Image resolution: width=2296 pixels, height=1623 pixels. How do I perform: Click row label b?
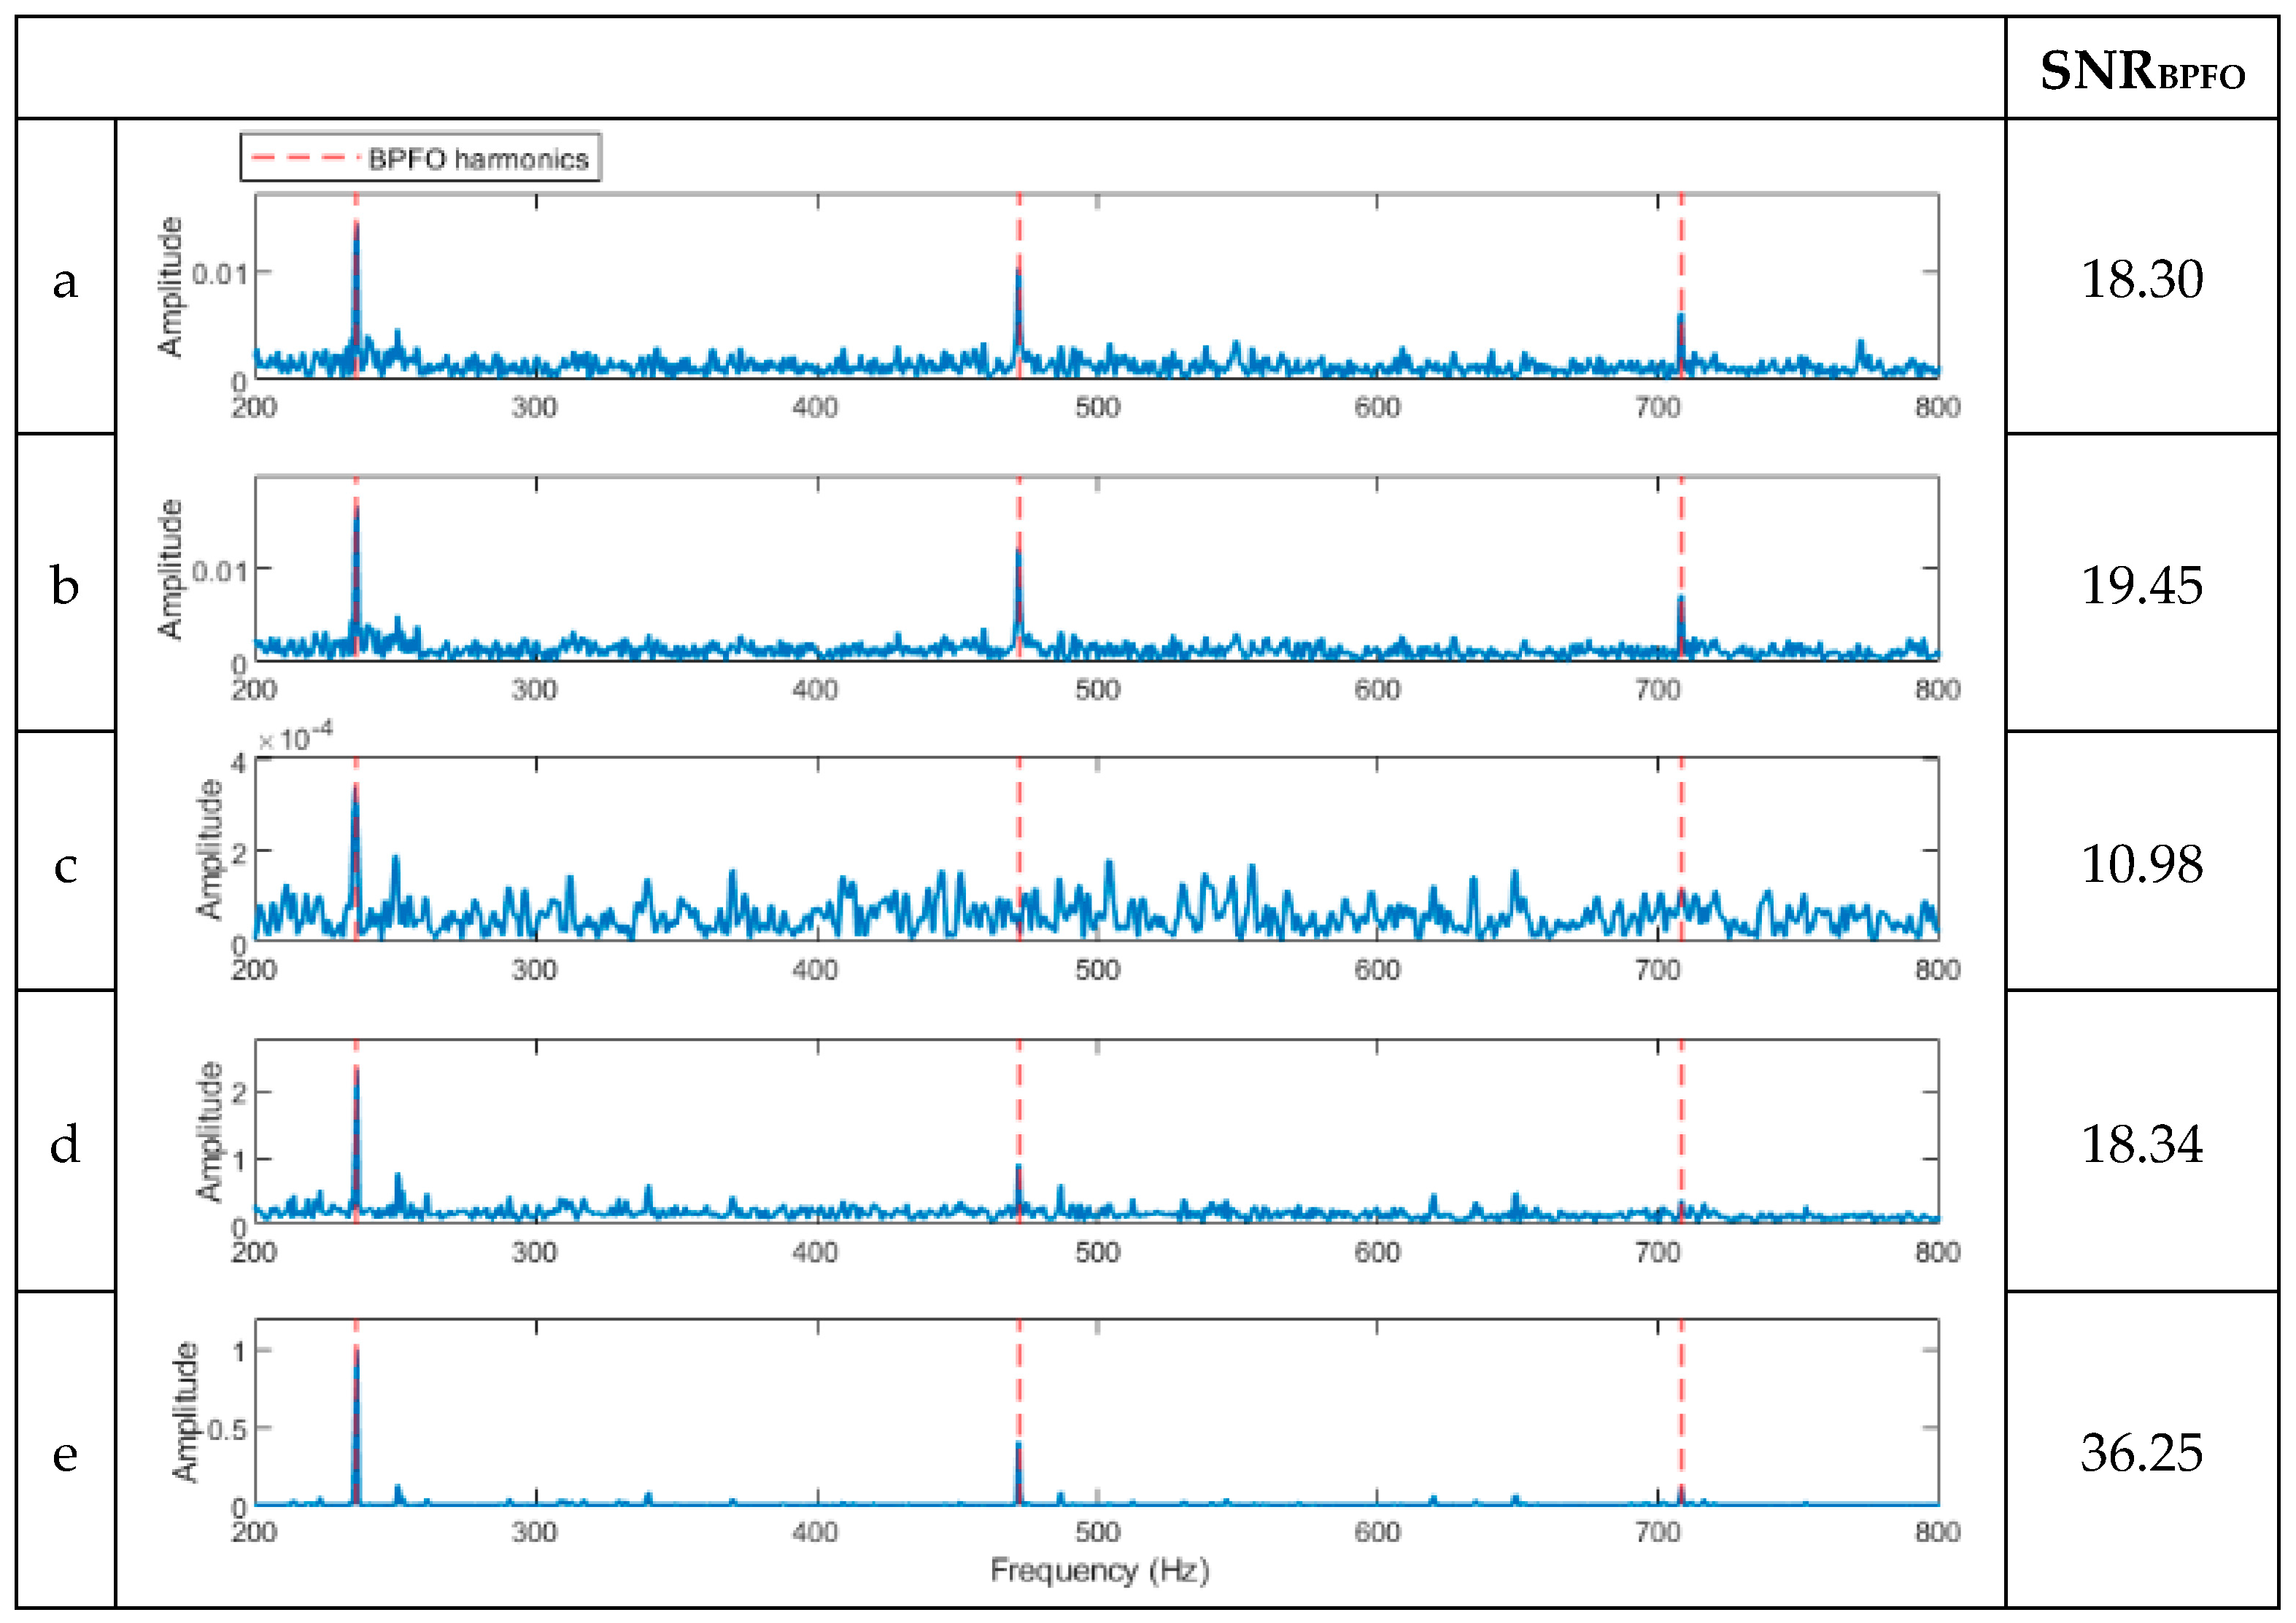click(65, 585)
